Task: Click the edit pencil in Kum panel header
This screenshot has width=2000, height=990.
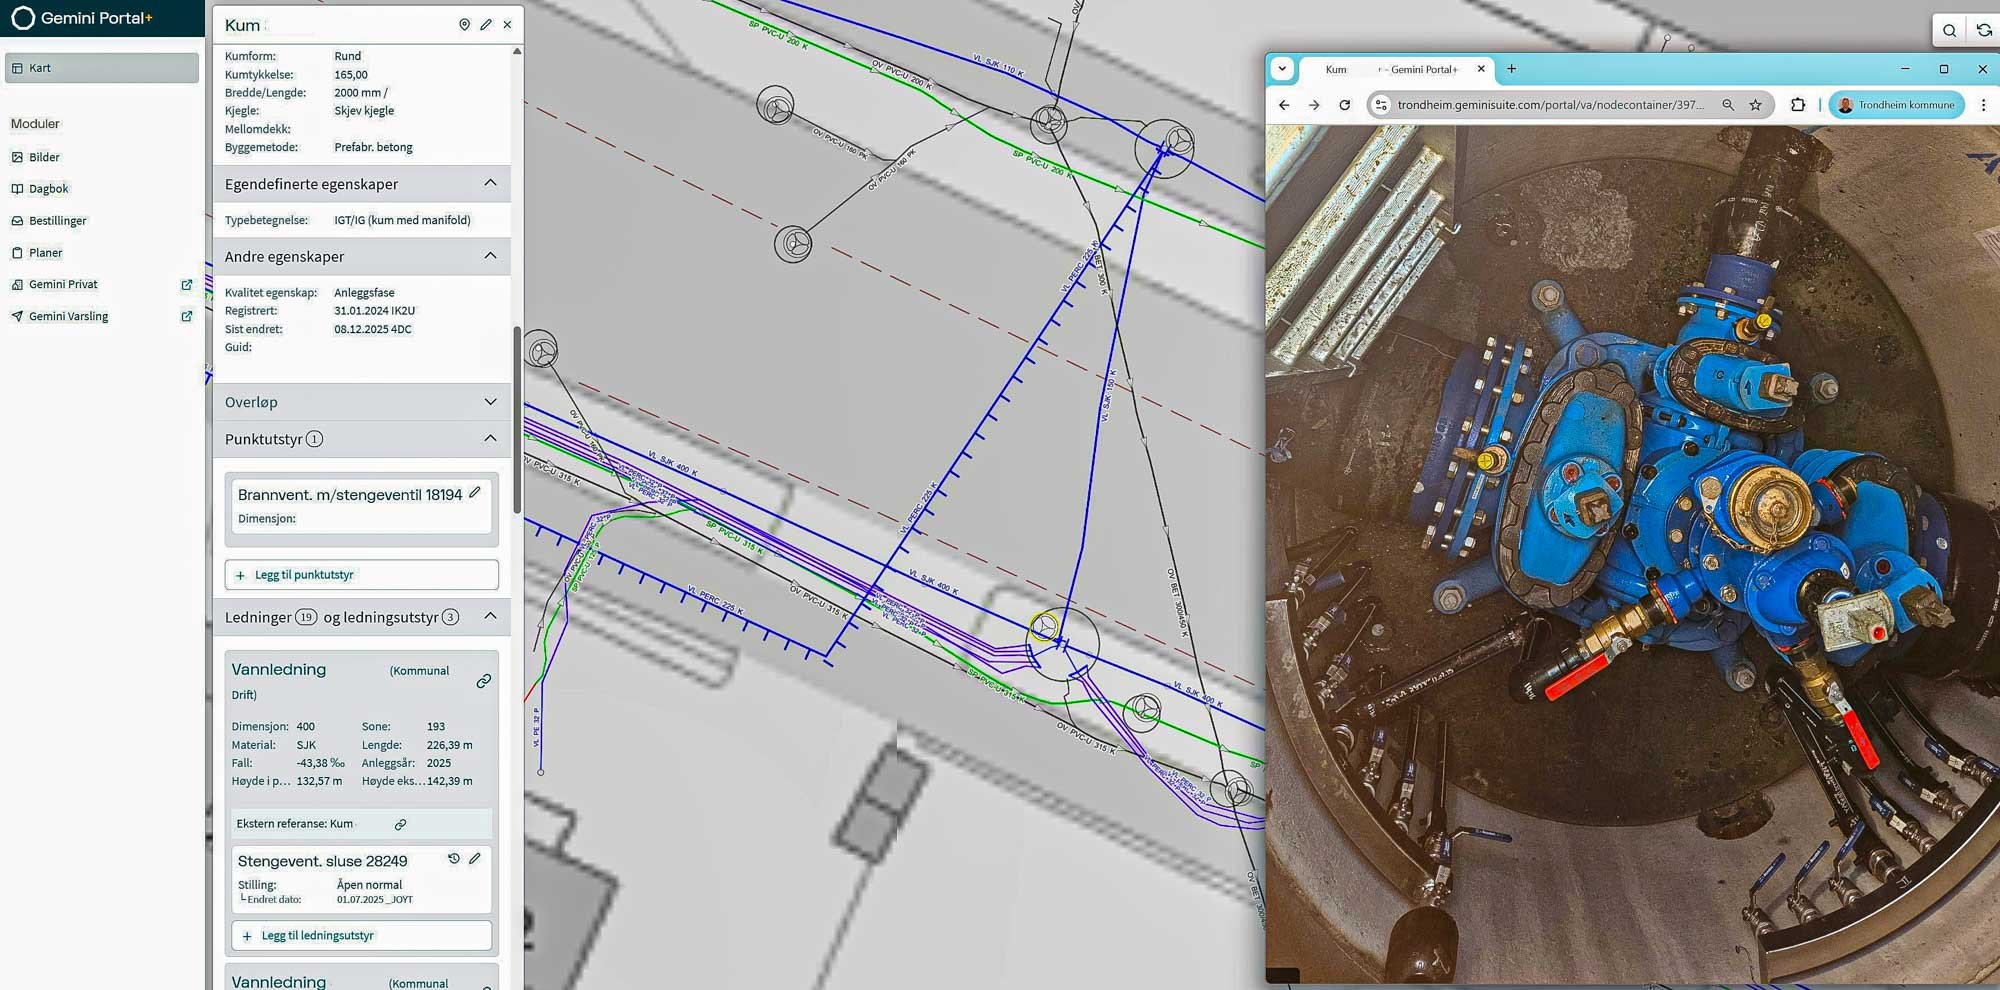Action: 486,25
